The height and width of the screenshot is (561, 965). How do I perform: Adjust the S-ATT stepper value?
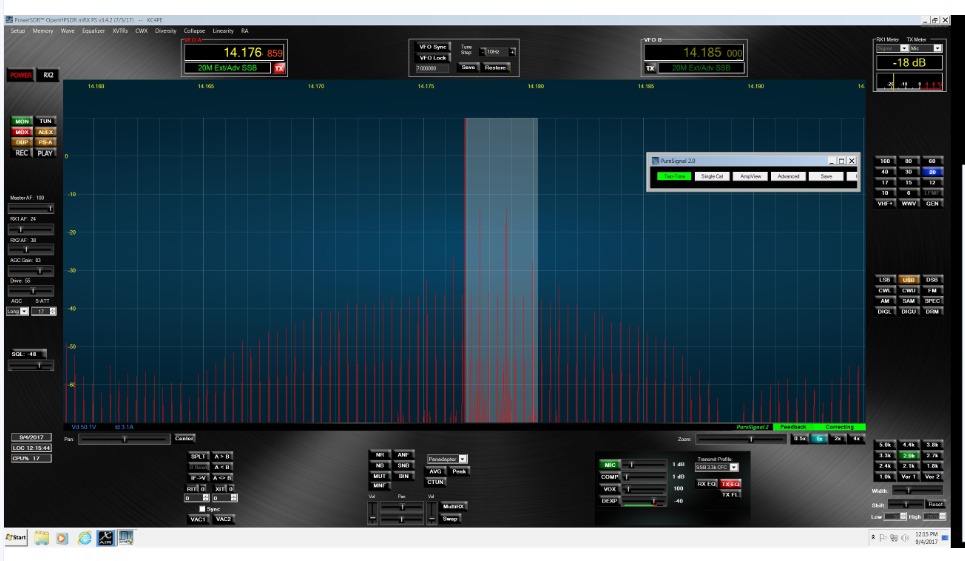(44, 311)
